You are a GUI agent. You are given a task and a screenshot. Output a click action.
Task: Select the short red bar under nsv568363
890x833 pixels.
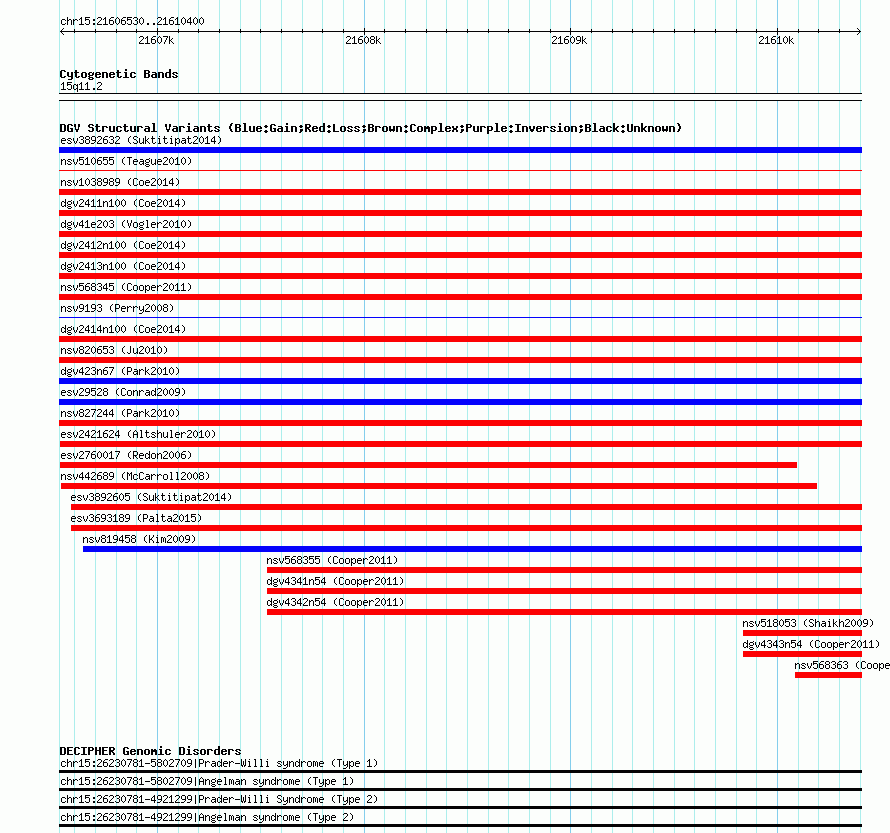click(829, 675)
